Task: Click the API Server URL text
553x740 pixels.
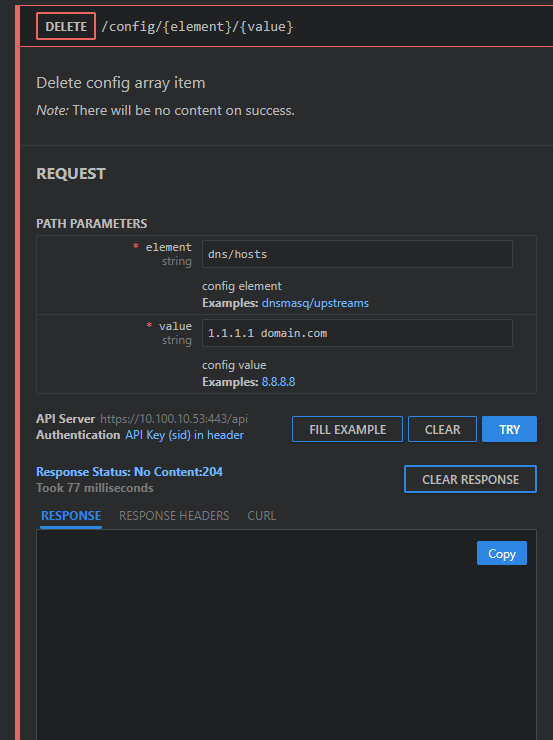Action: coord(174,419)
